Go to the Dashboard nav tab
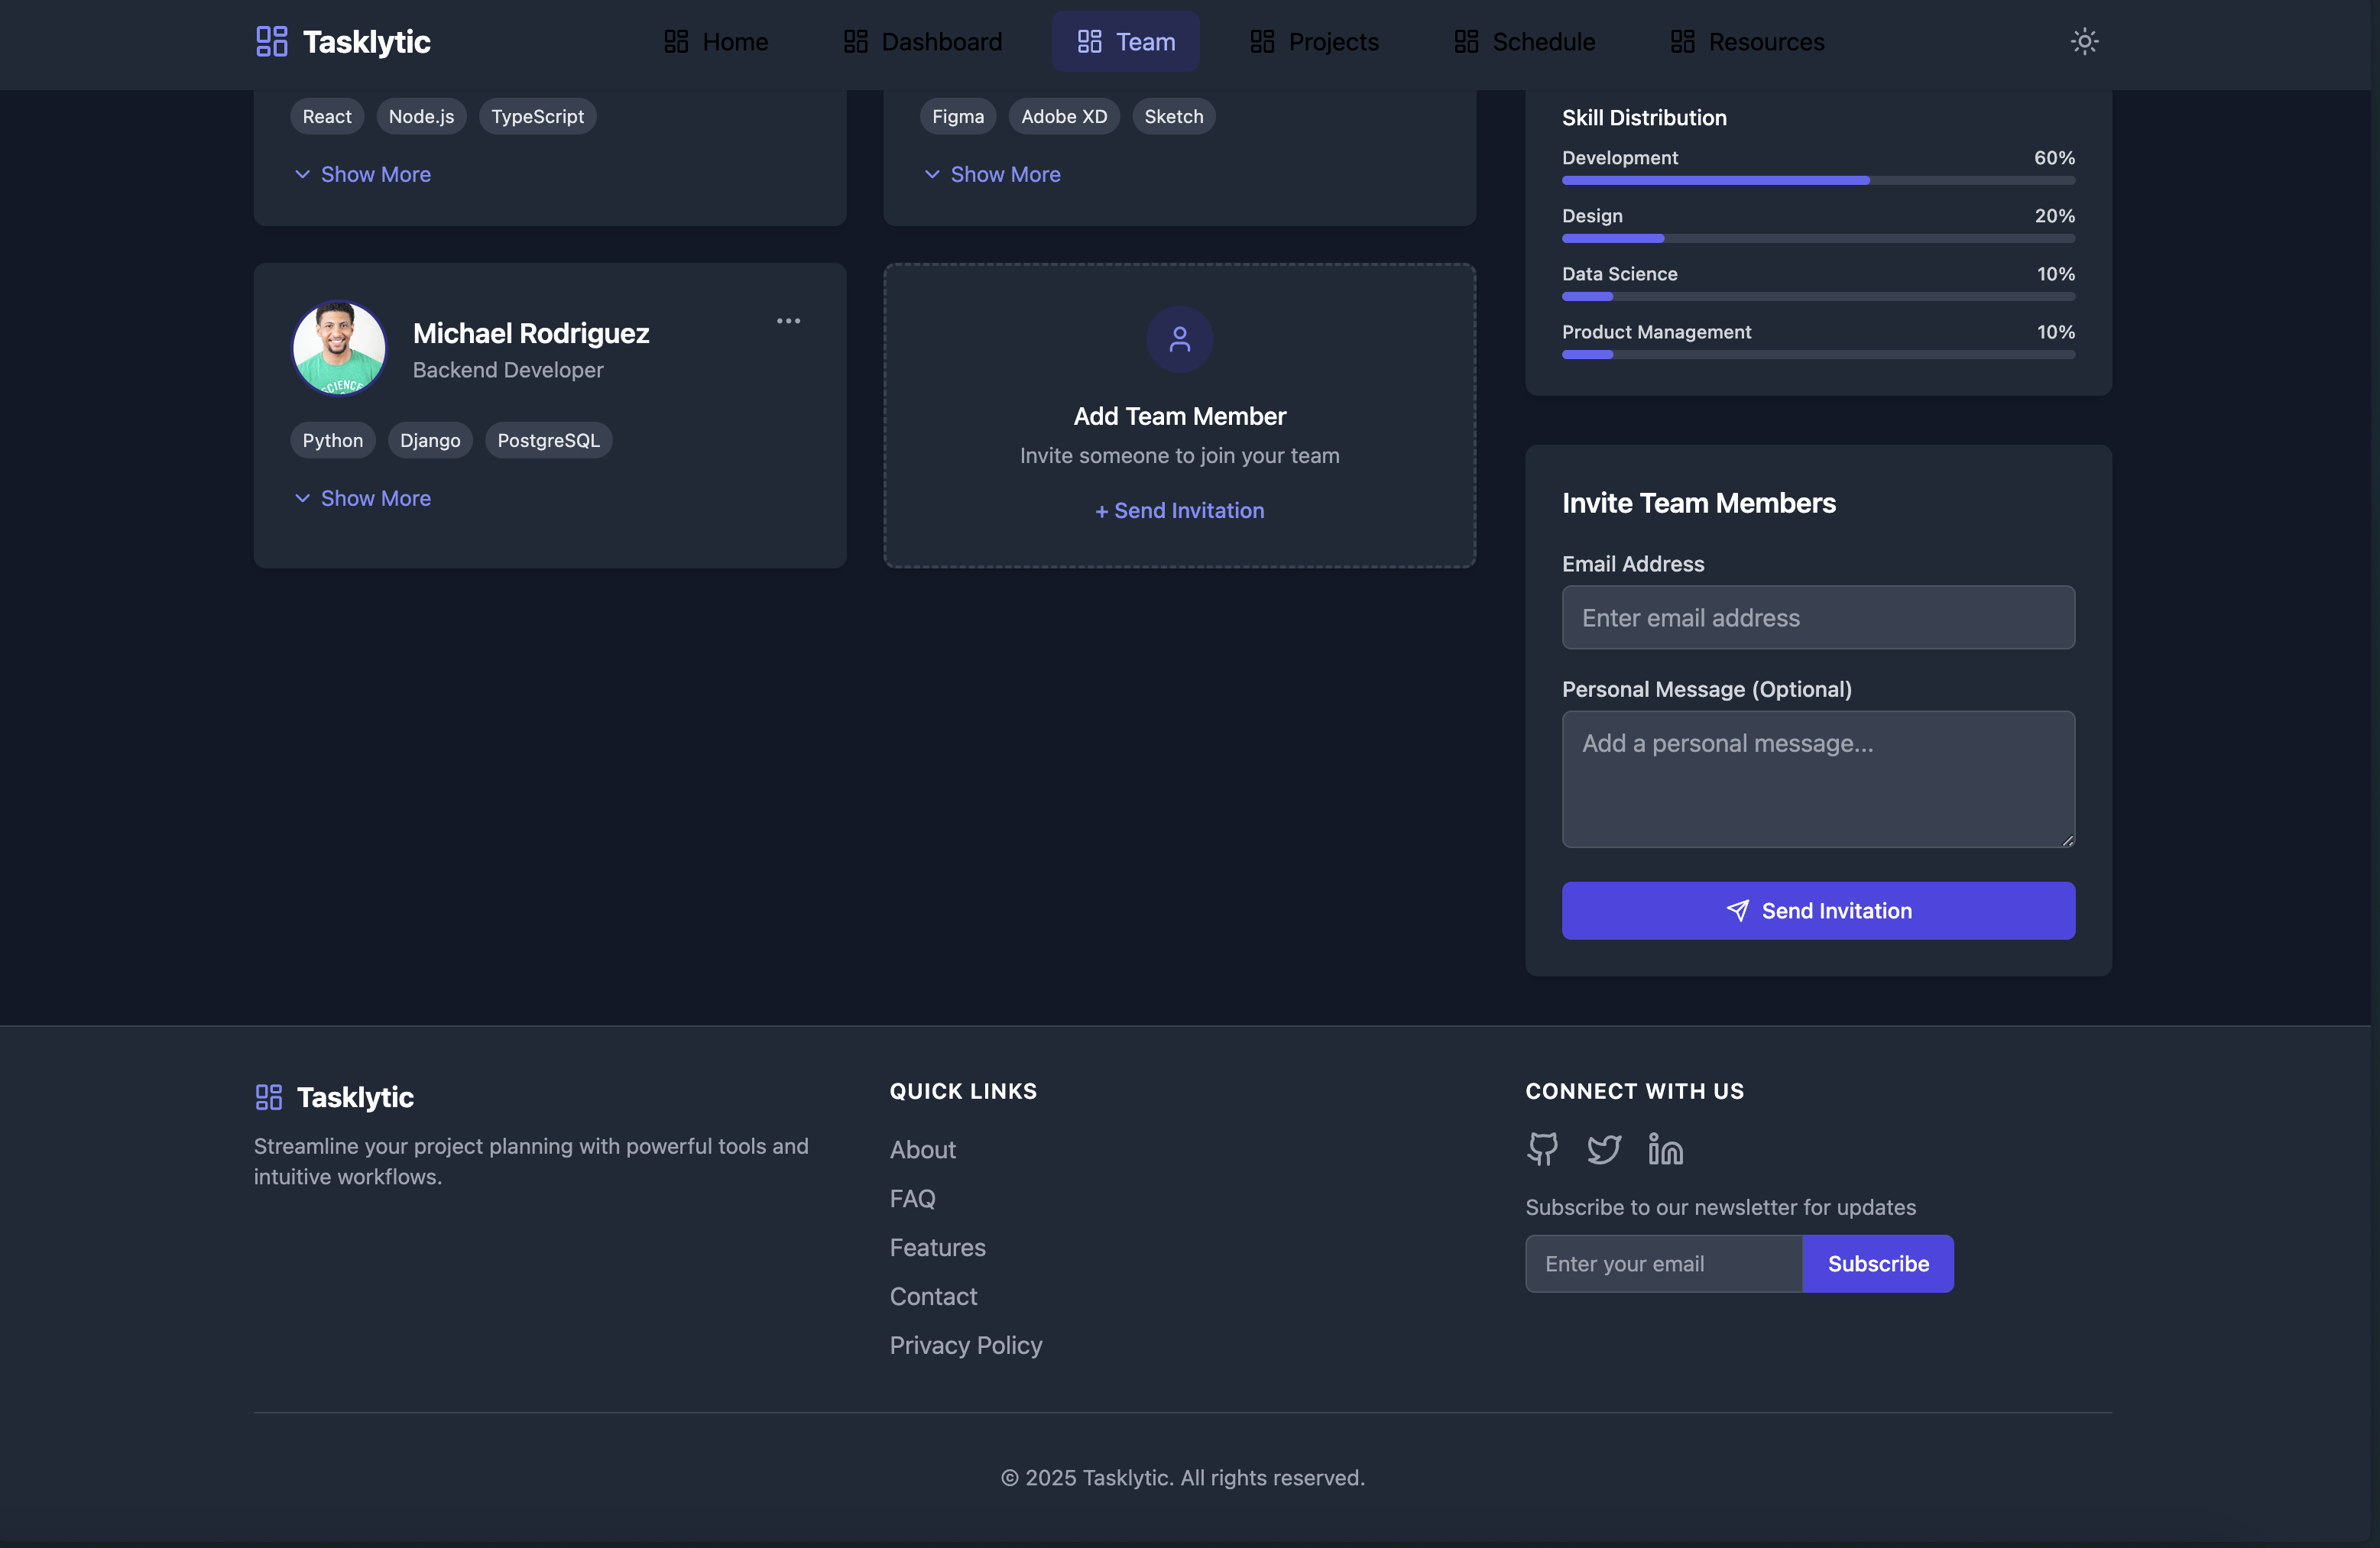 click(922, 41)
